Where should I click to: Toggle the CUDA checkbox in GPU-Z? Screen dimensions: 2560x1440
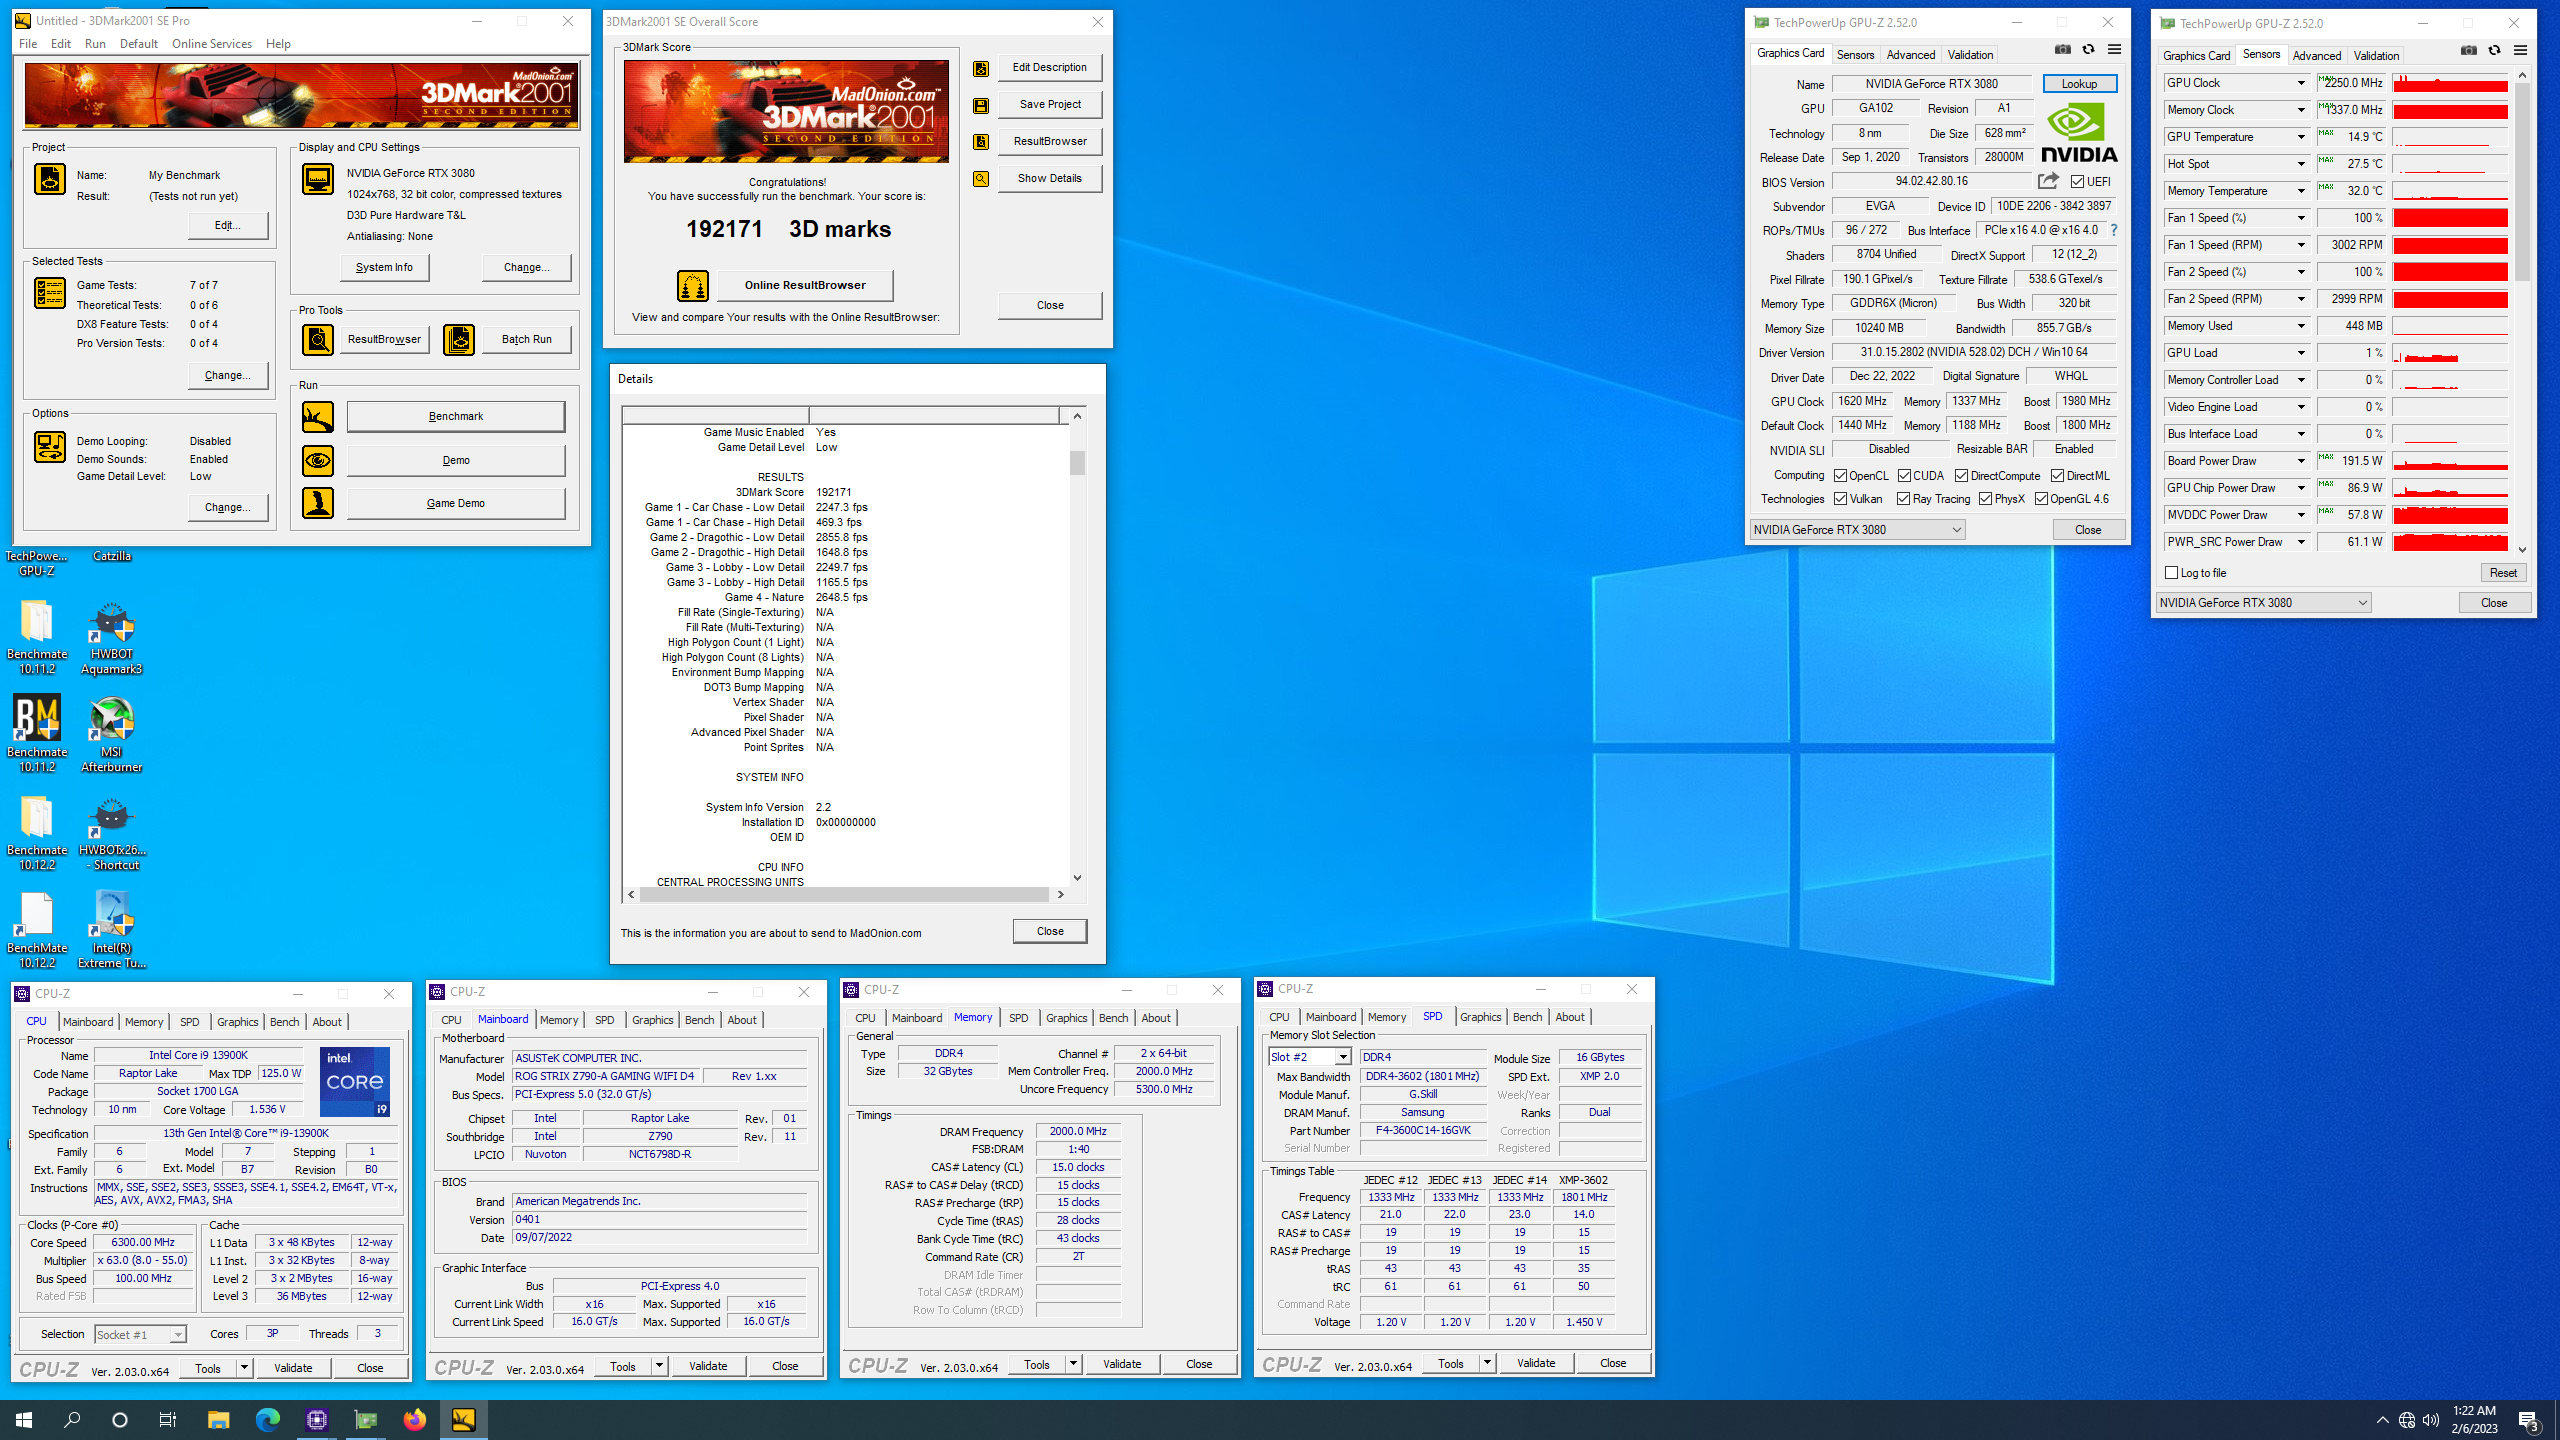pyautogui.click(x=1904, y=476)
